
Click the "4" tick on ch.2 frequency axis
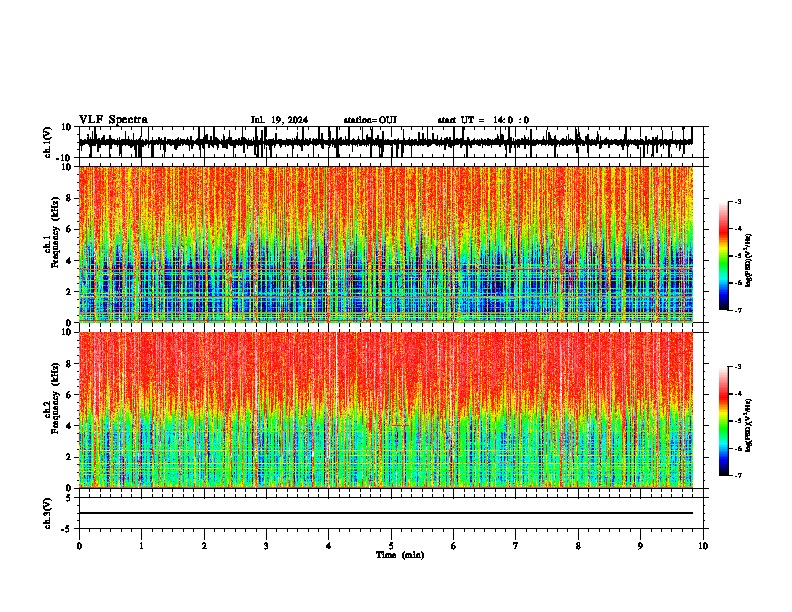(x=70, y=426)
